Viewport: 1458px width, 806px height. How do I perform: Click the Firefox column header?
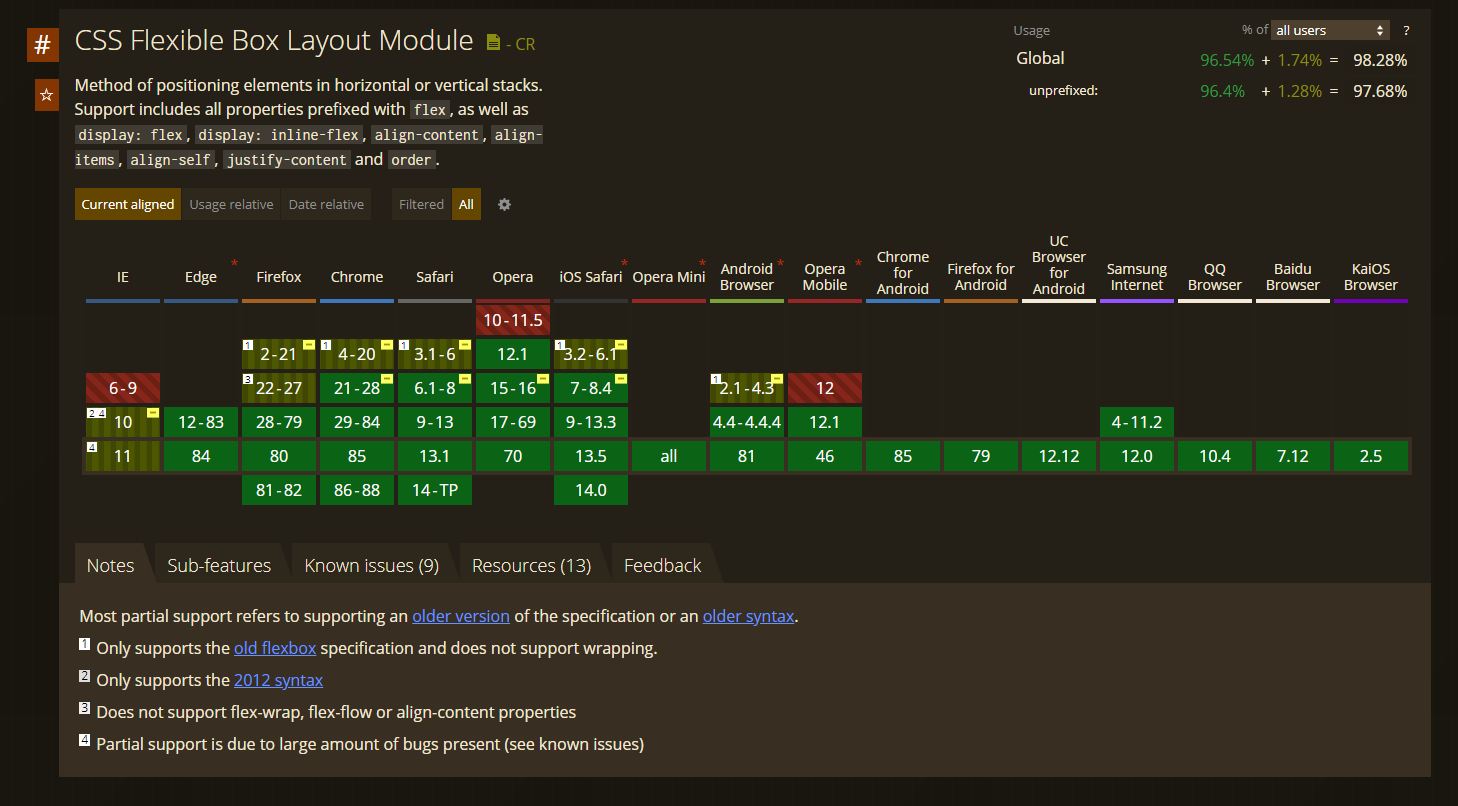(279, 277)
